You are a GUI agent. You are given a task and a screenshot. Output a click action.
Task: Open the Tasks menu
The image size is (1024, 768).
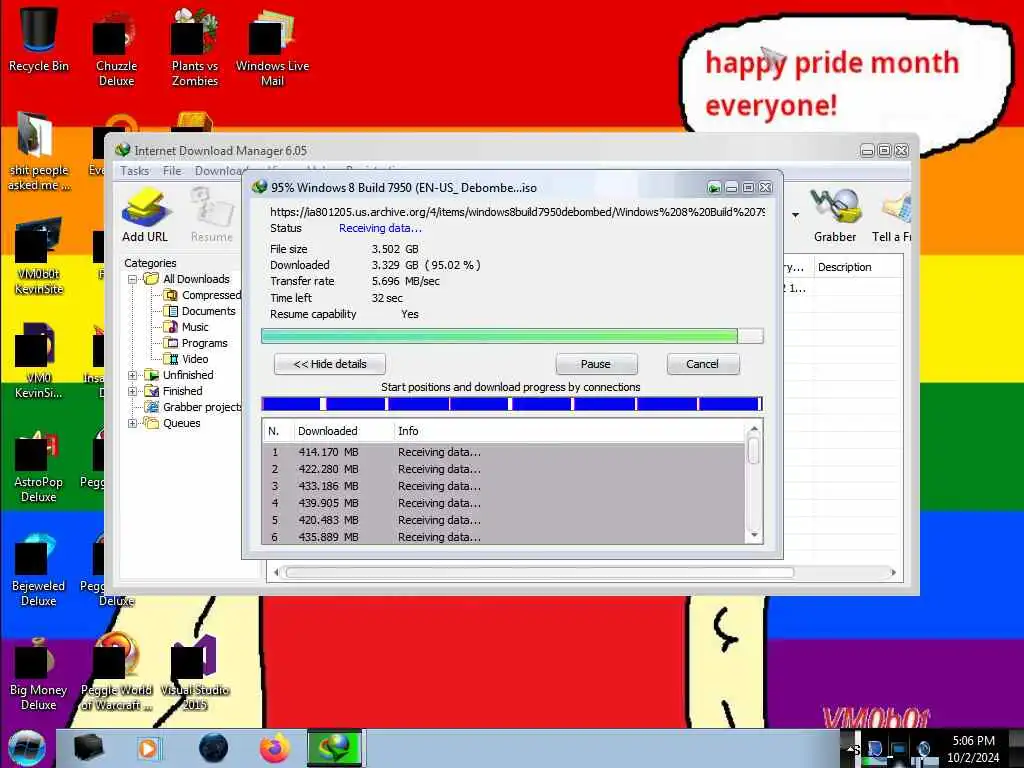click(135, 171)
